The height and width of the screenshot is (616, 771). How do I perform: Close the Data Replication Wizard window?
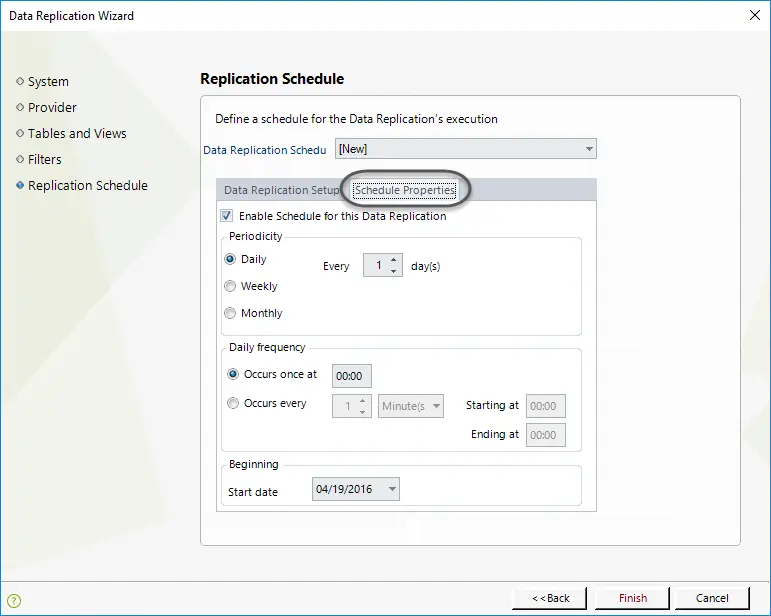(755, 15)
